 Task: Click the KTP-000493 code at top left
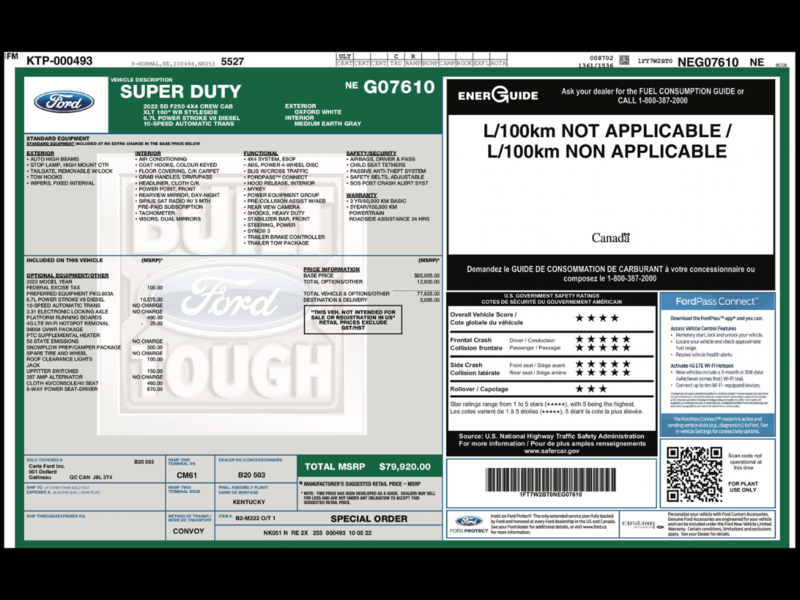click(x=59, y=61)
